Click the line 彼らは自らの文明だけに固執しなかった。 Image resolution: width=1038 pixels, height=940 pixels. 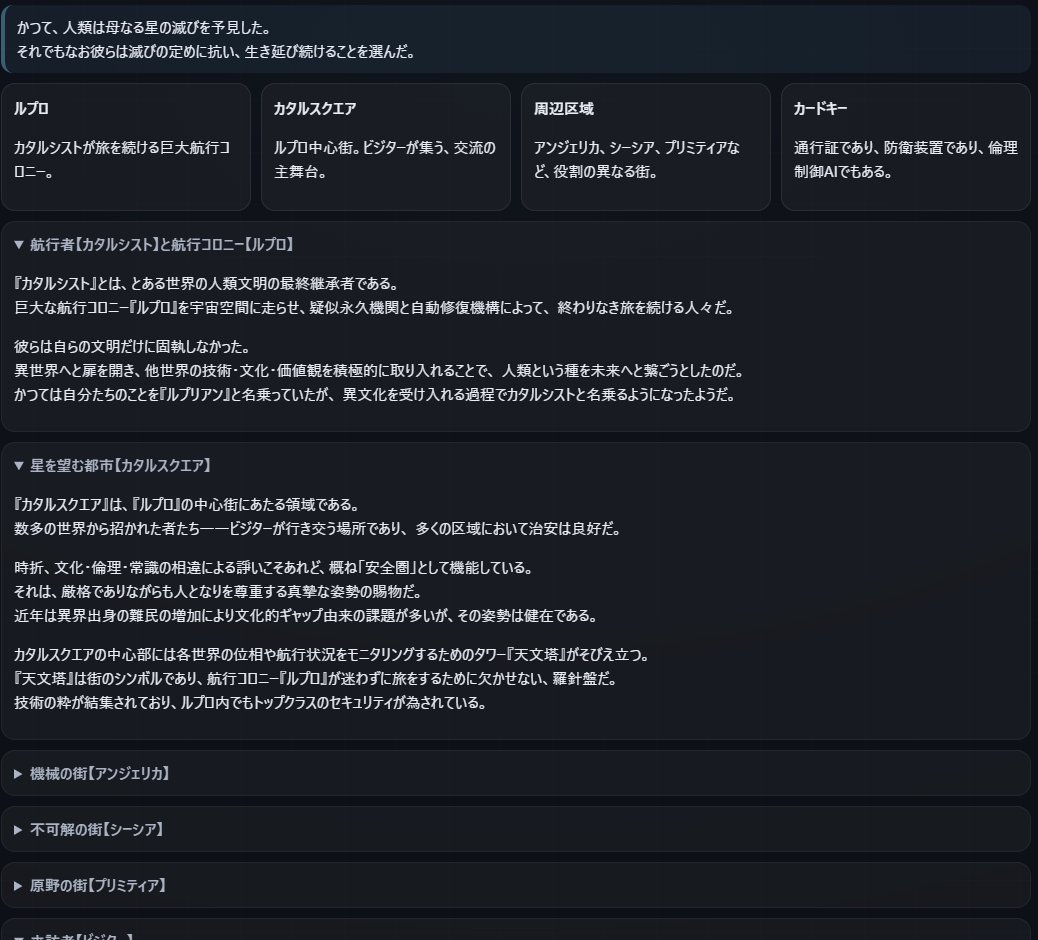coord(132,347)
